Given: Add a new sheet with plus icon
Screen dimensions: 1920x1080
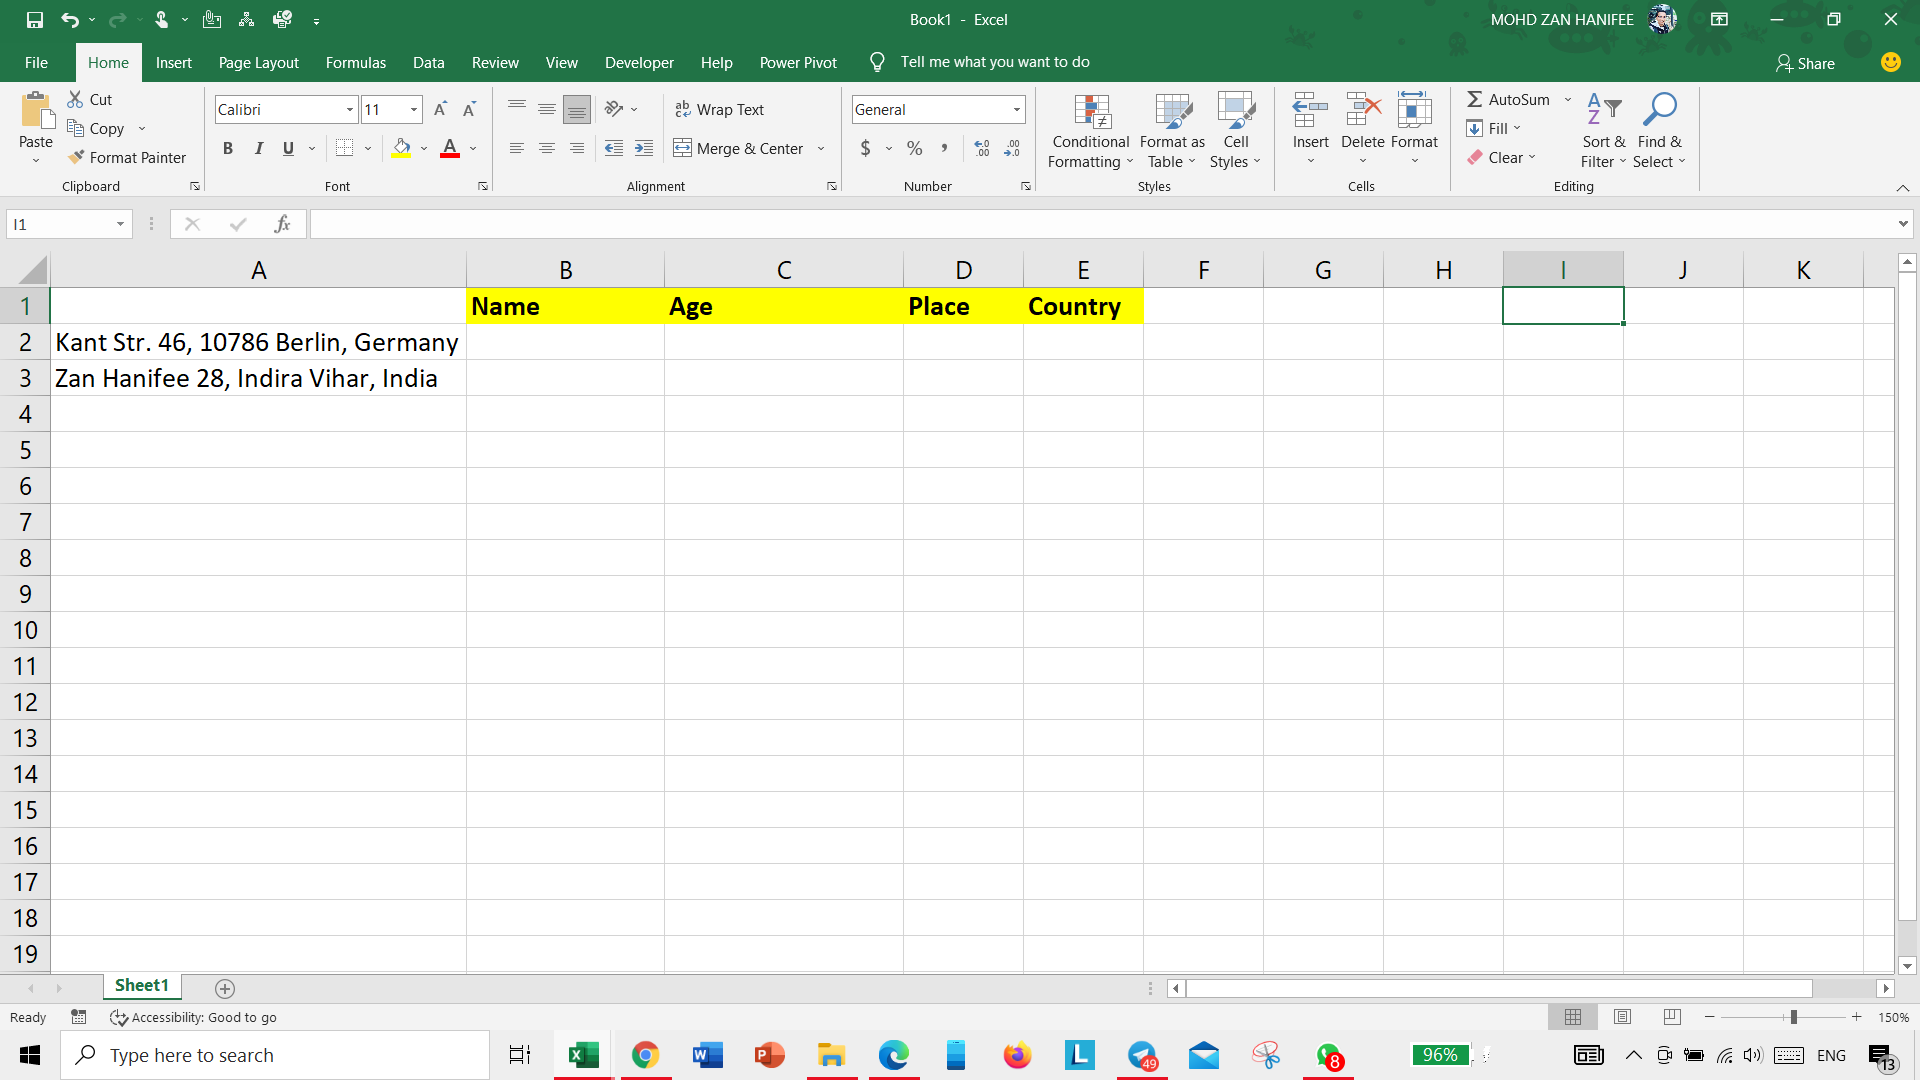Looking at the screenshot, I should (225, 988).
